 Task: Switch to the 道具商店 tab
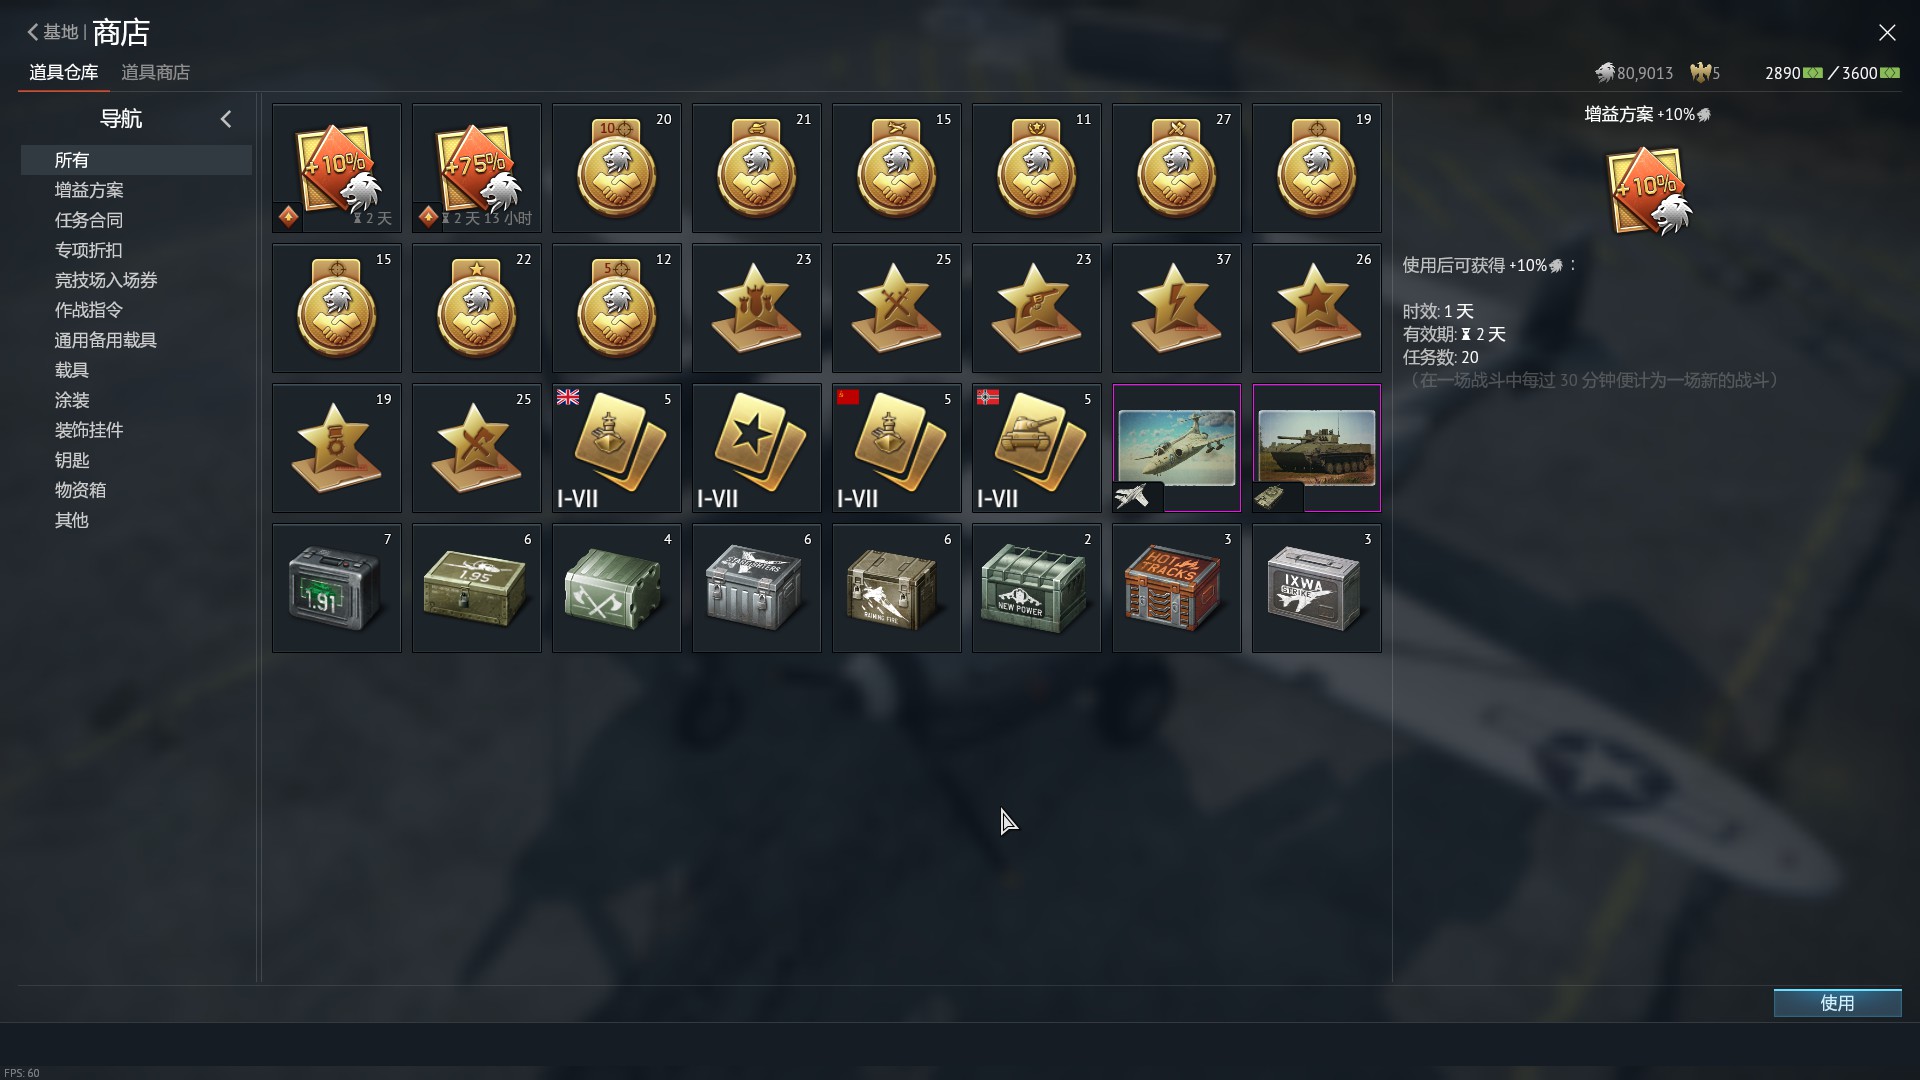tap(155, 72)
